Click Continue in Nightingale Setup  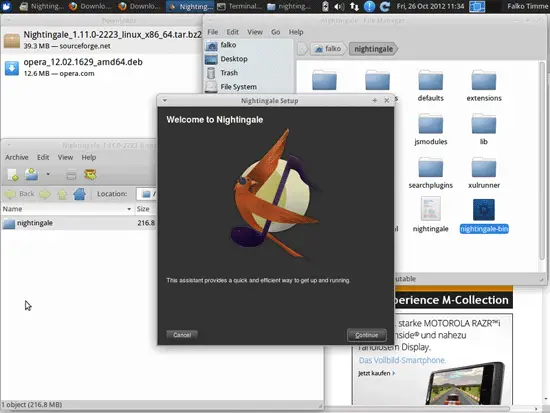(x=367, y=335)
